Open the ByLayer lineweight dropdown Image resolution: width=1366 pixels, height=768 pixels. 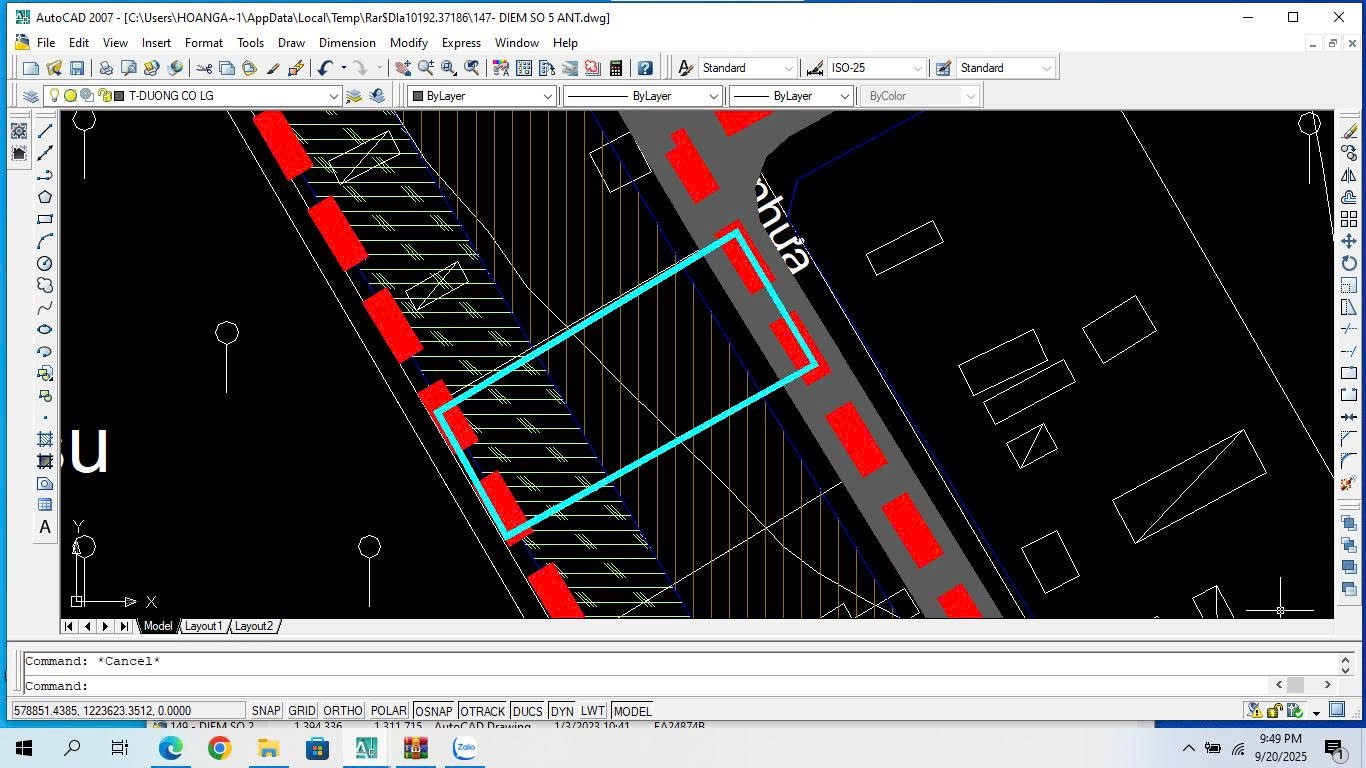point(844,96)
